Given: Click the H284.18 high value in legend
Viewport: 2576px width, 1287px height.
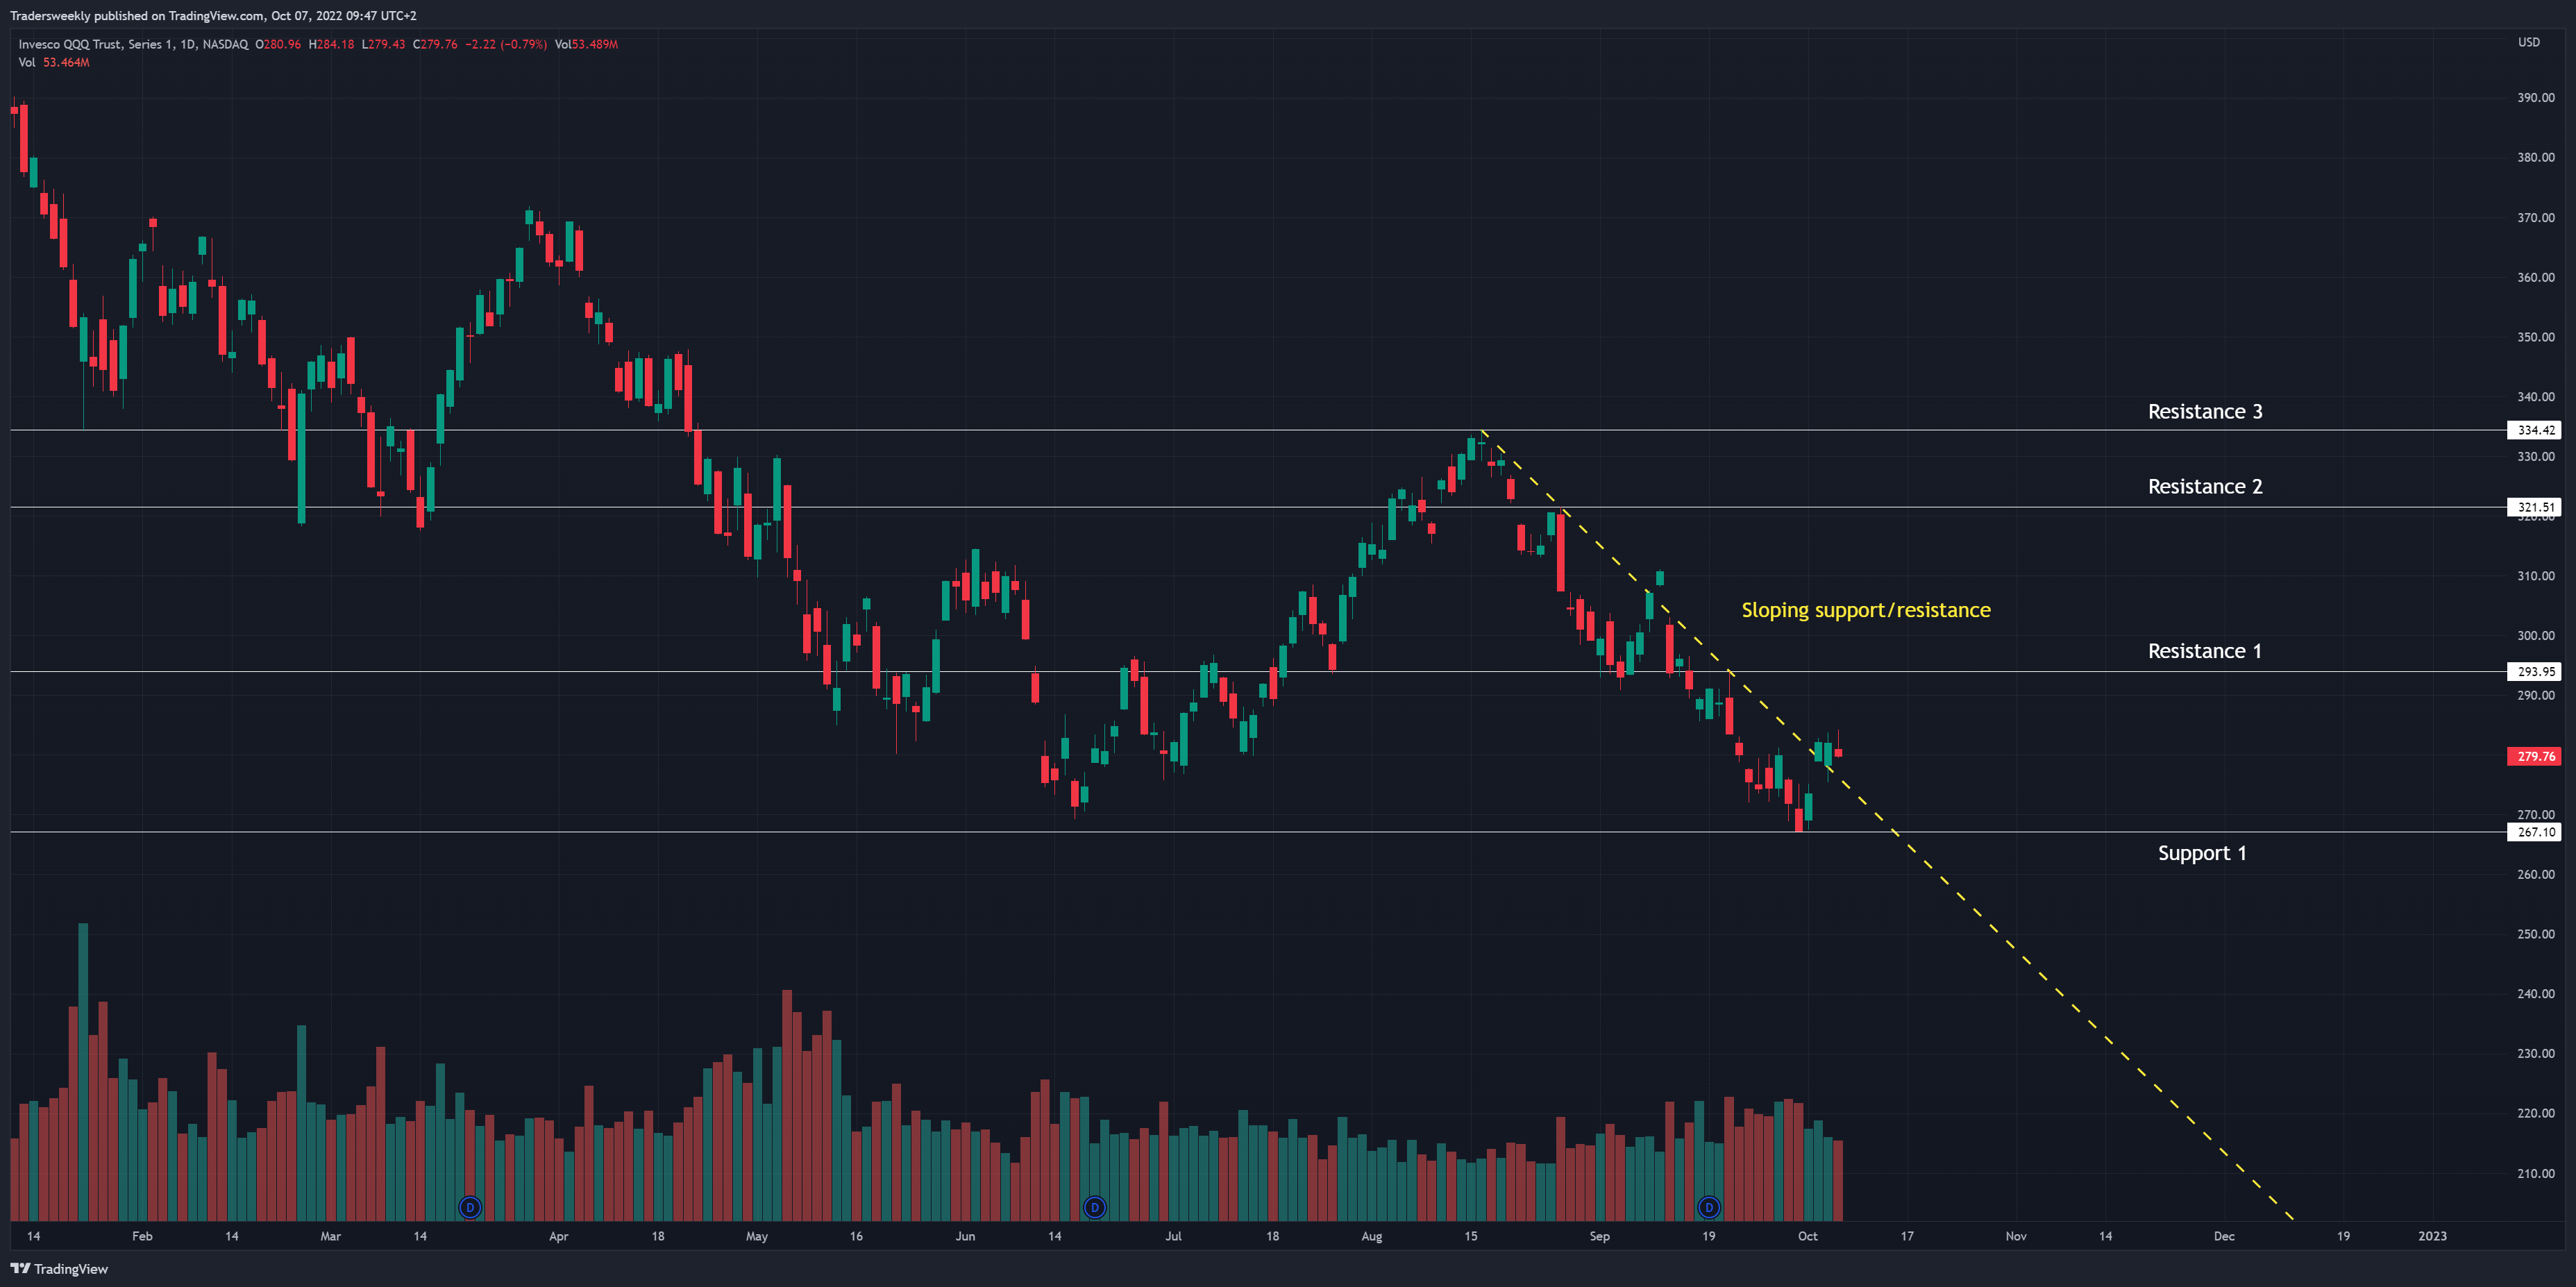Looking at the screenshot, I should pos(331,44).
